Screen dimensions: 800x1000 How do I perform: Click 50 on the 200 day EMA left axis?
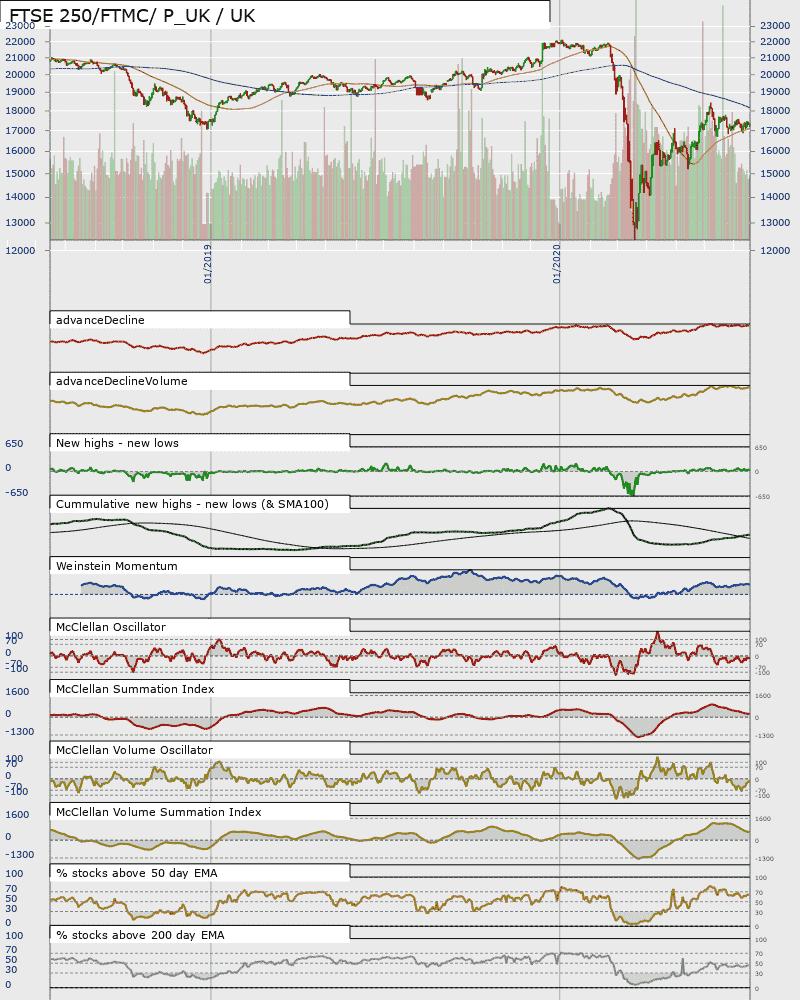point(11,960)
